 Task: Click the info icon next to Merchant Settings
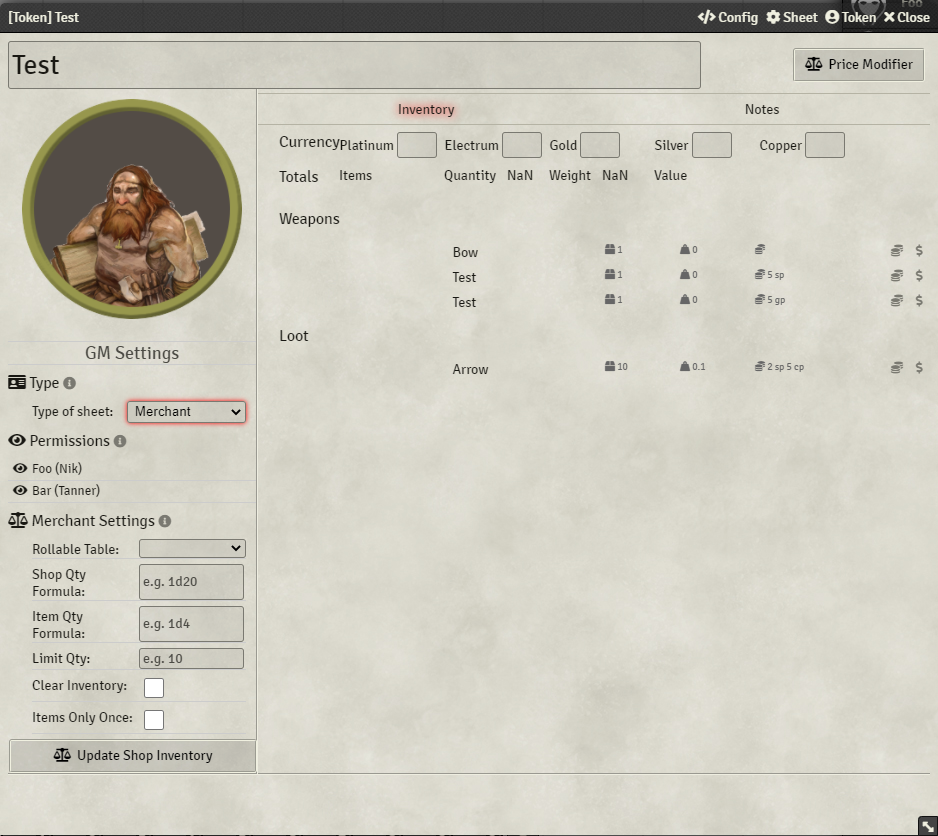click(x=166, y=520)
